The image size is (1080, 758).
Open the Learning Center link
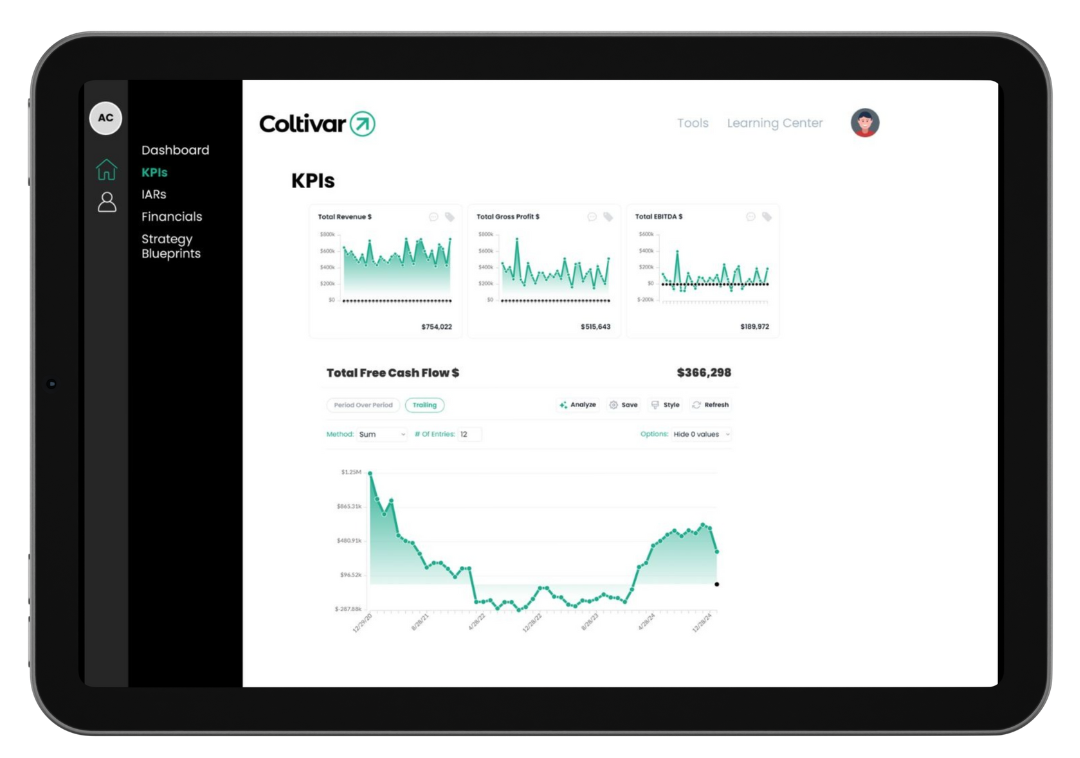[774, 123]
